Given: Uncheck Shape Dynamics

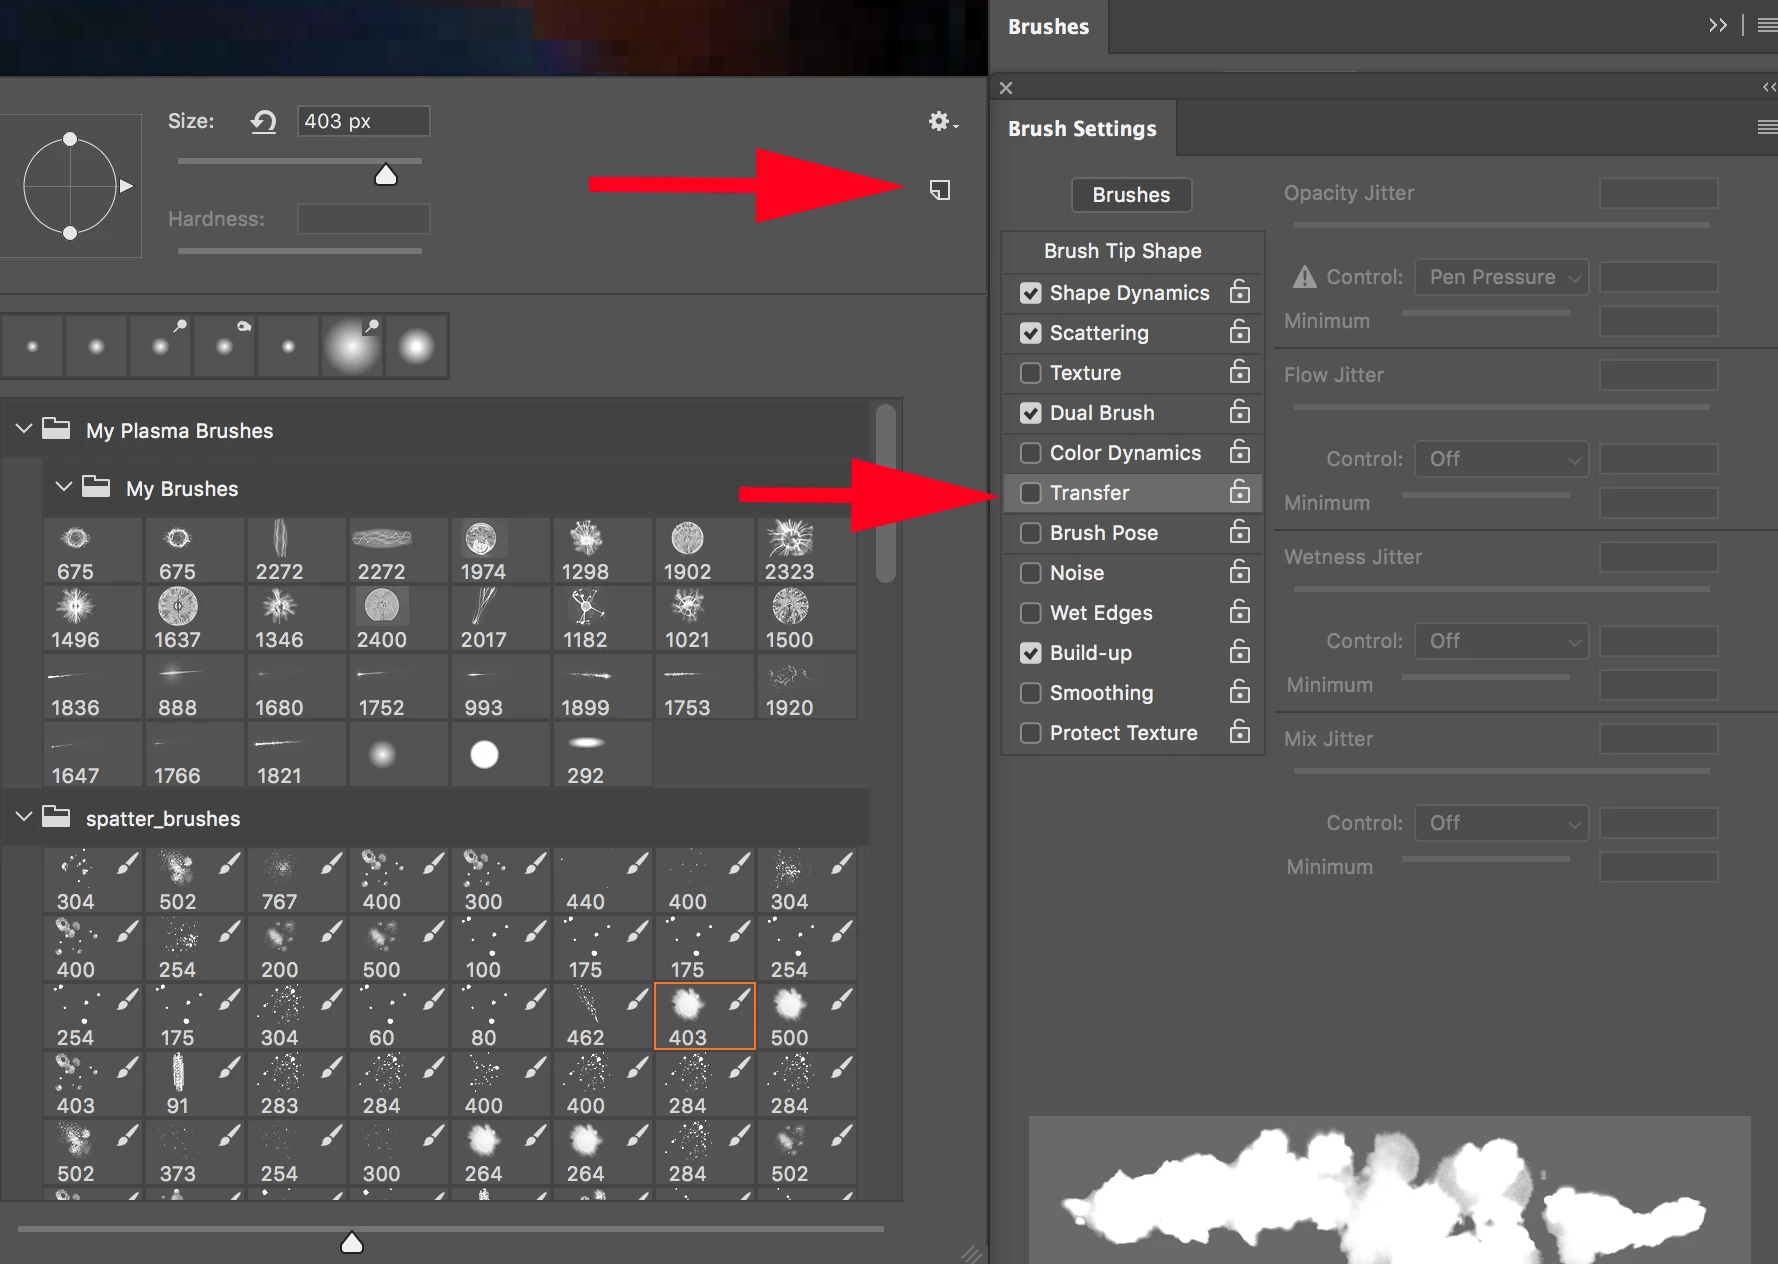Looking at the screenshot, I should pos(1030,293).
